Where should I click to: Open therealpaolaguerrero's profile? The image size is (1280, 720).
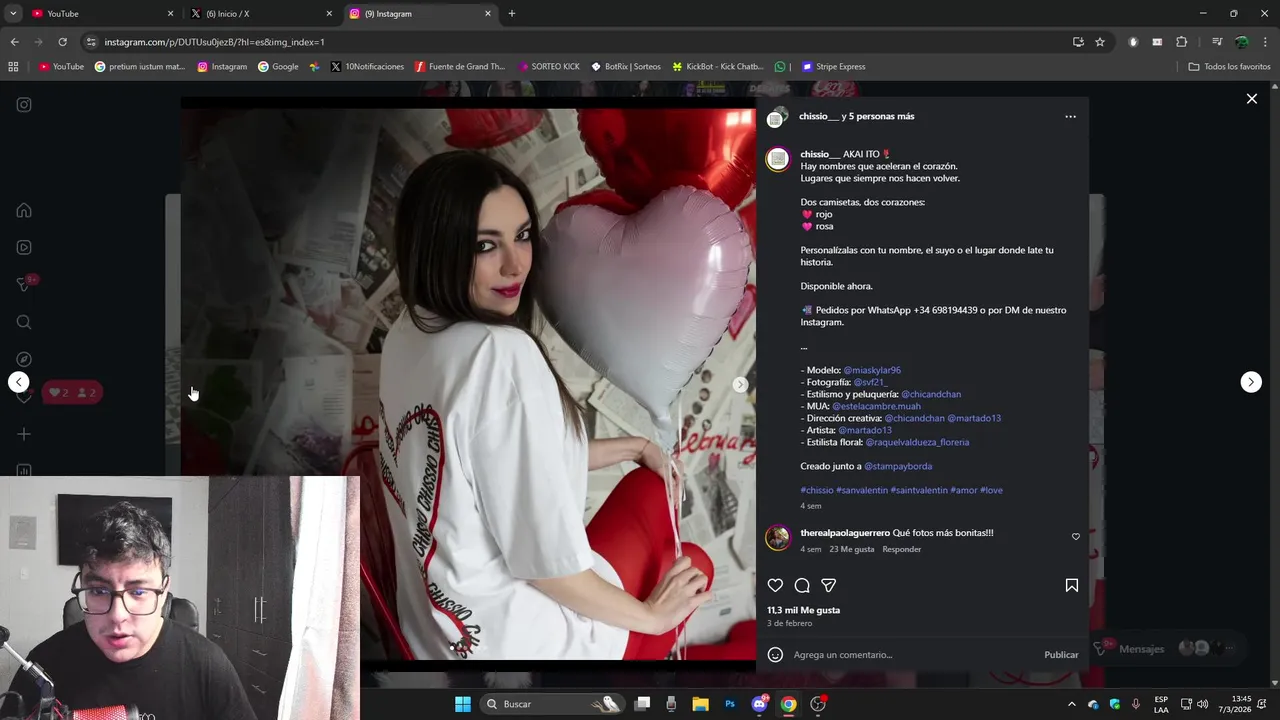[x=845, y=533]
